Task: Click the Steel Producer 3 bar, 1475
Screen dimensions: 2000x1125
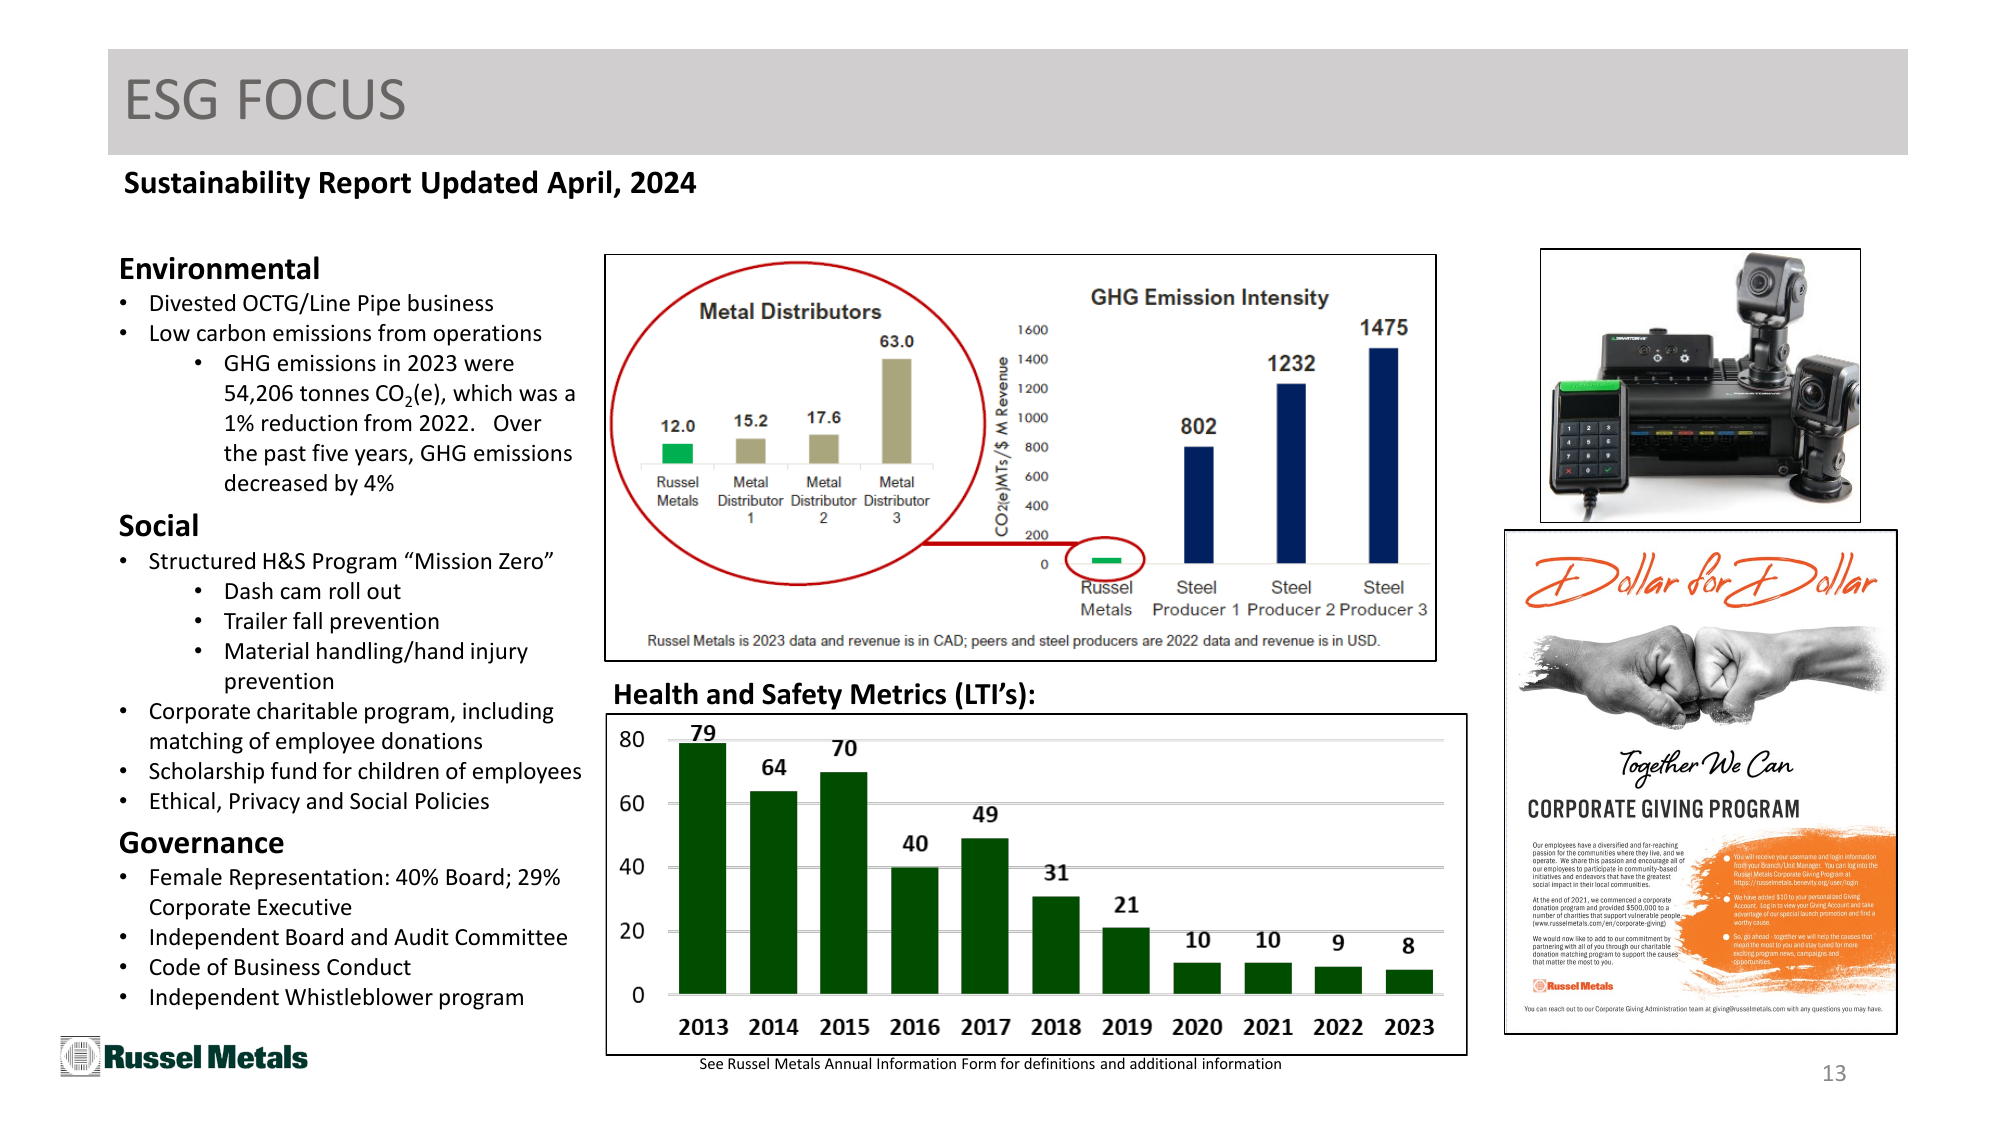Action: [1383, 456]
